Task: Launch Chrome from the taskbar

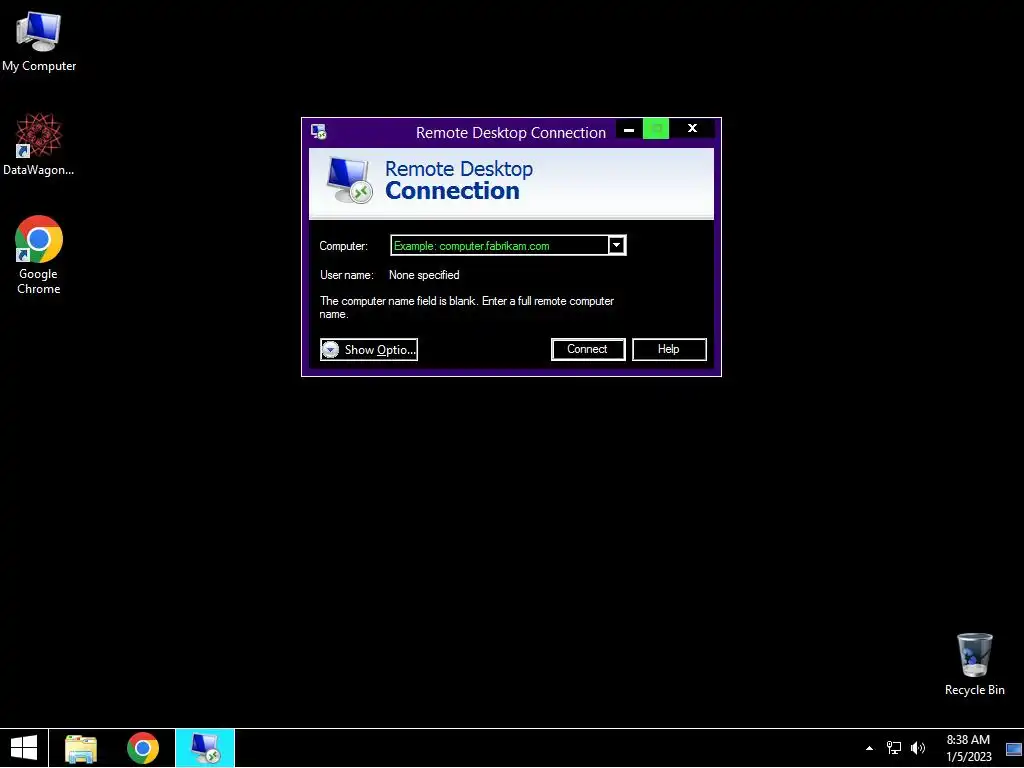Action: tap(143, 748)
